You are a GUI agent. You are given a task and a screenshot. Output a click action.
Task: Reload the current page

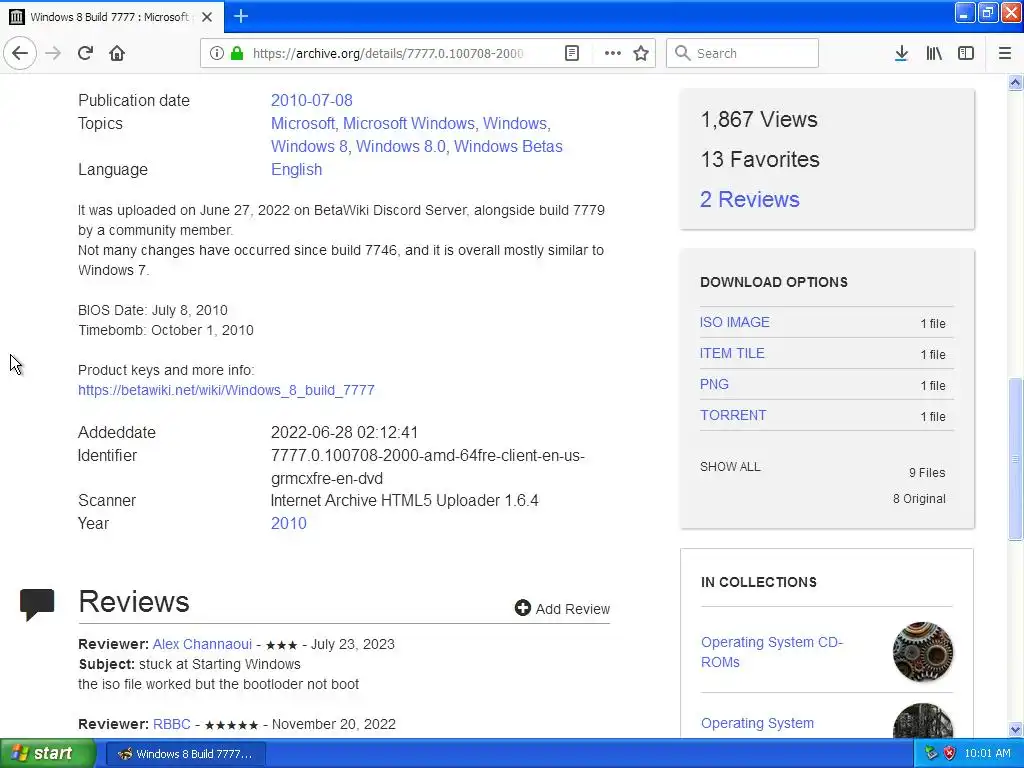(x=85, y=53)
